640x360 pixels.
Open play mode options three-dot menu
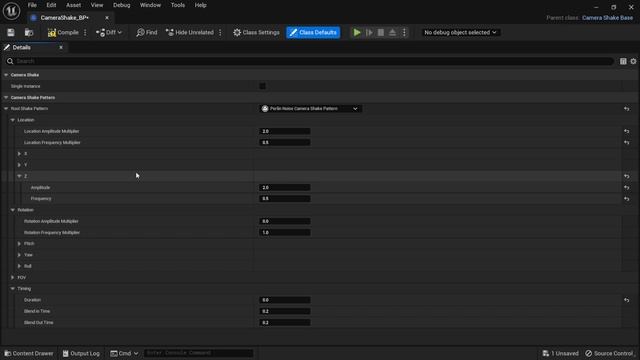[404, 32]
